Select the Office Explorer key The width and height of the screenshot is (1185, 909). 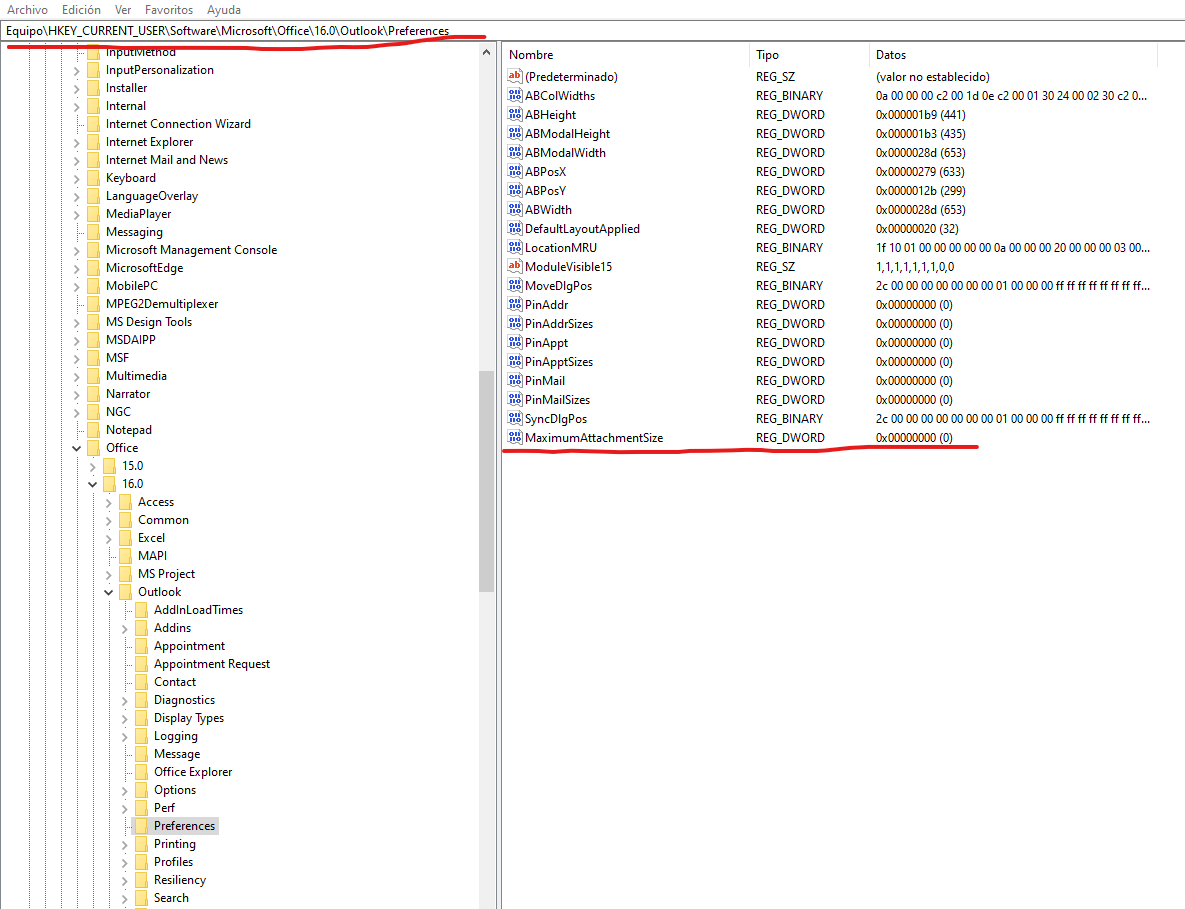click(x=193, y=771)
